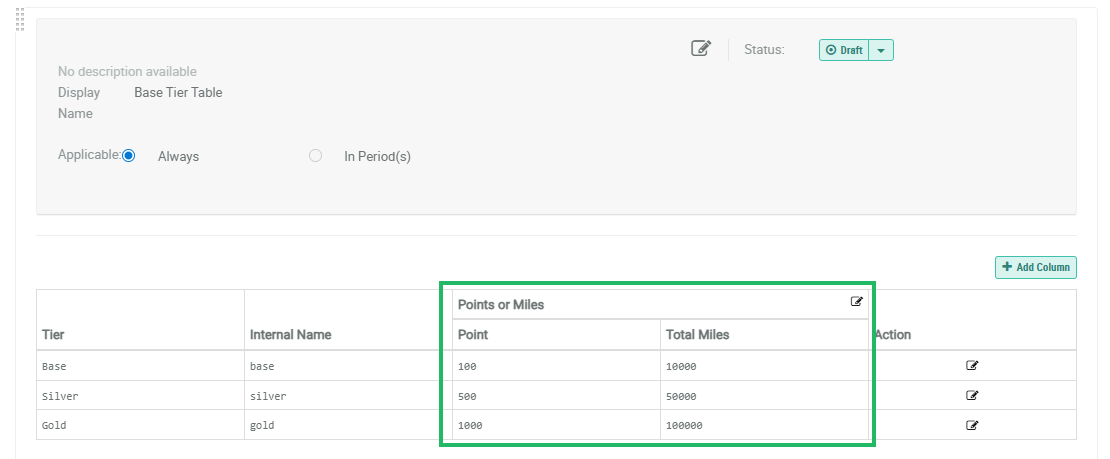Open the Draft status dropdown arrow

[x=881, y=50]
